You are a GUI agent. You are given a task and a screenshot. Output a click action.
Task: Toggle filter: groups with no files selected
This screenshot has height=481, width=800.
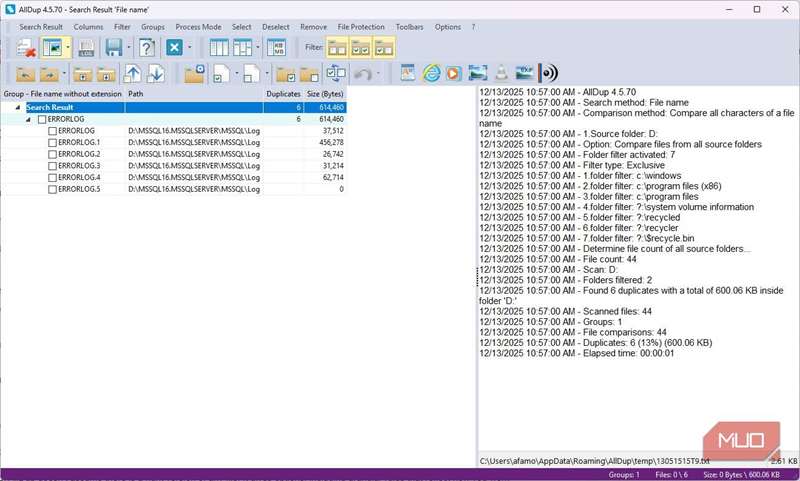coord(337,48)
